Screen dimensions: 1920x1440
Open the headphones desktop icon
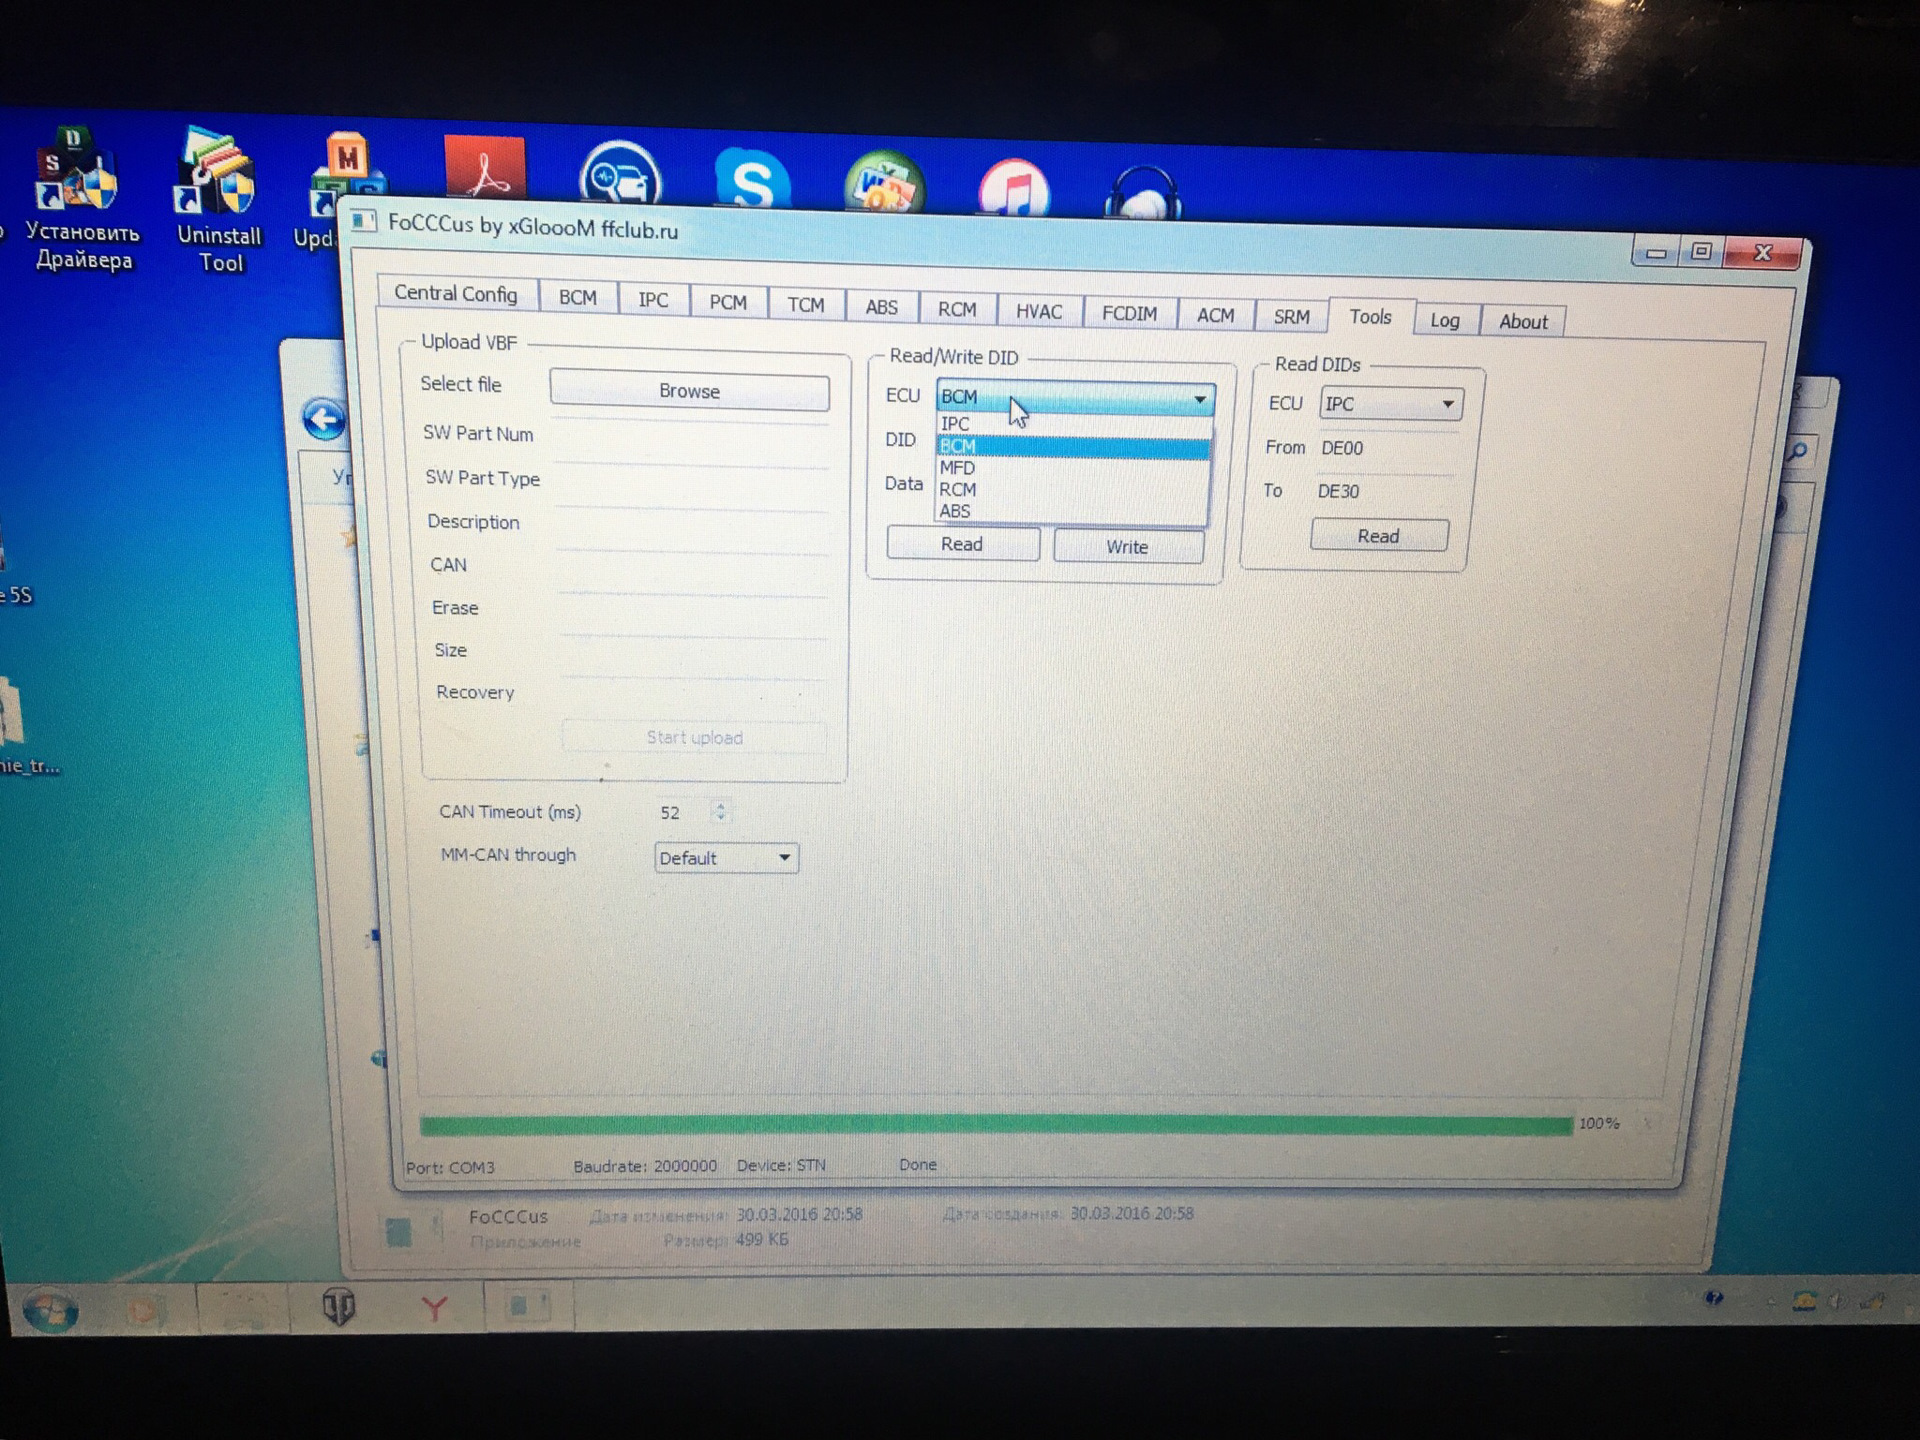1143,193
